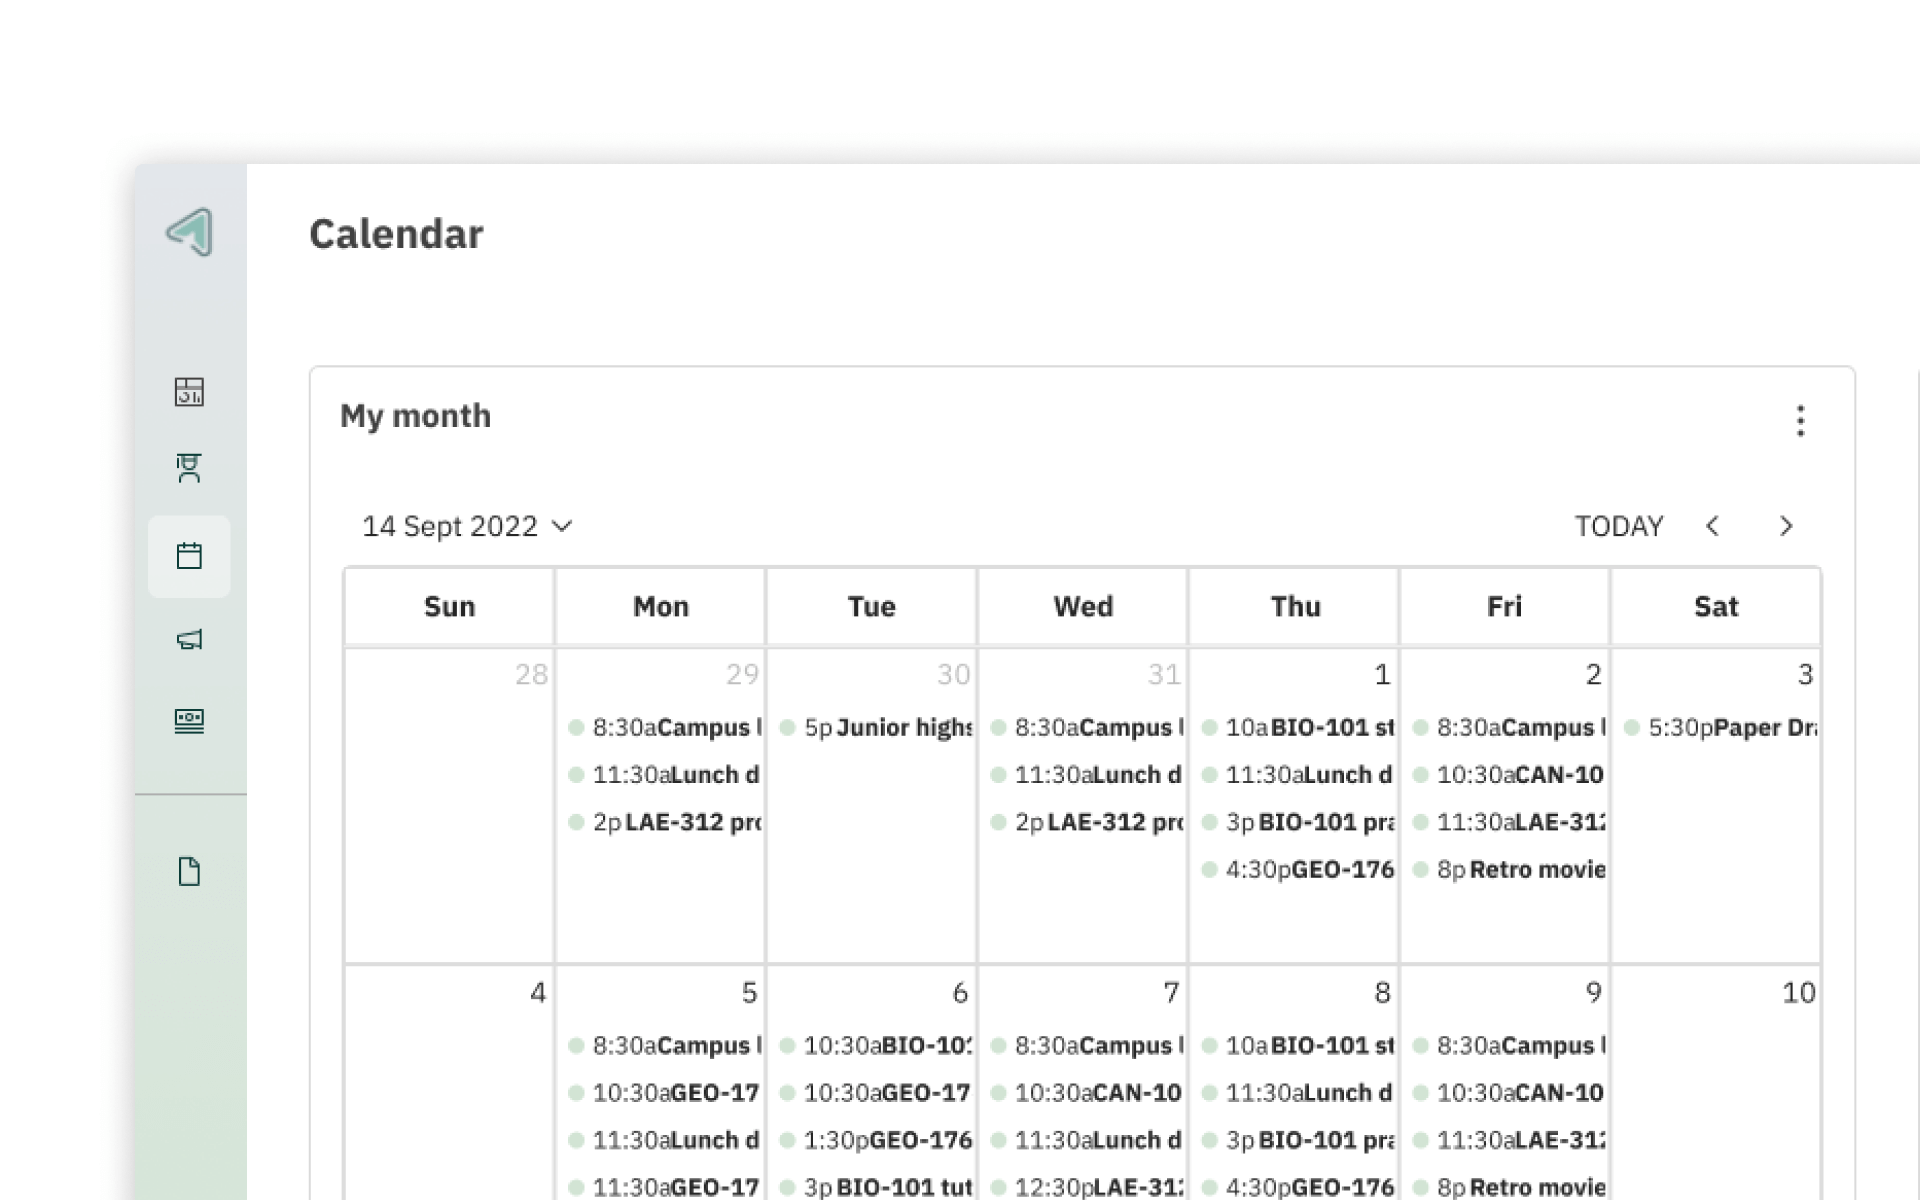The width and height of the screenshot is (1920, 1200).
Task: Select the calendar icon in sidebar
Action: (189, 556)
